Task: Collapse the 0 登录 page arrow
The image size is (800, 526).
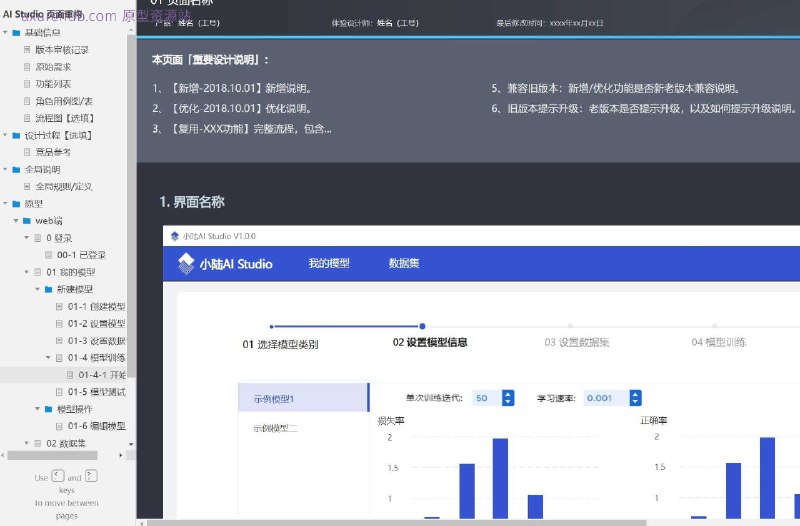Action: click(27, 238)
